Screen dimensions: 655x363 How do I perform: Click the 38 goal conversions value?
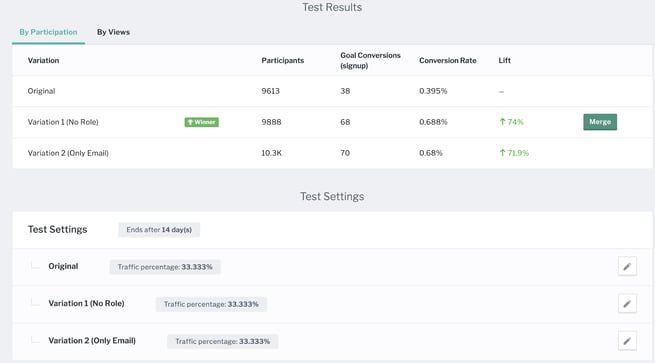(x=345, y=91)
